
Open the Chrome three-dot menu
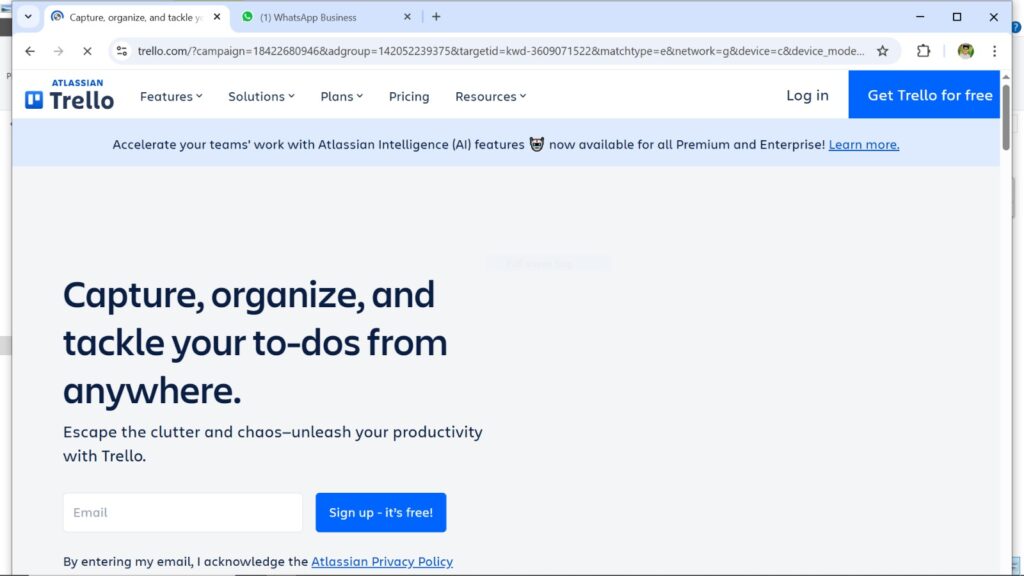(994, 51)
